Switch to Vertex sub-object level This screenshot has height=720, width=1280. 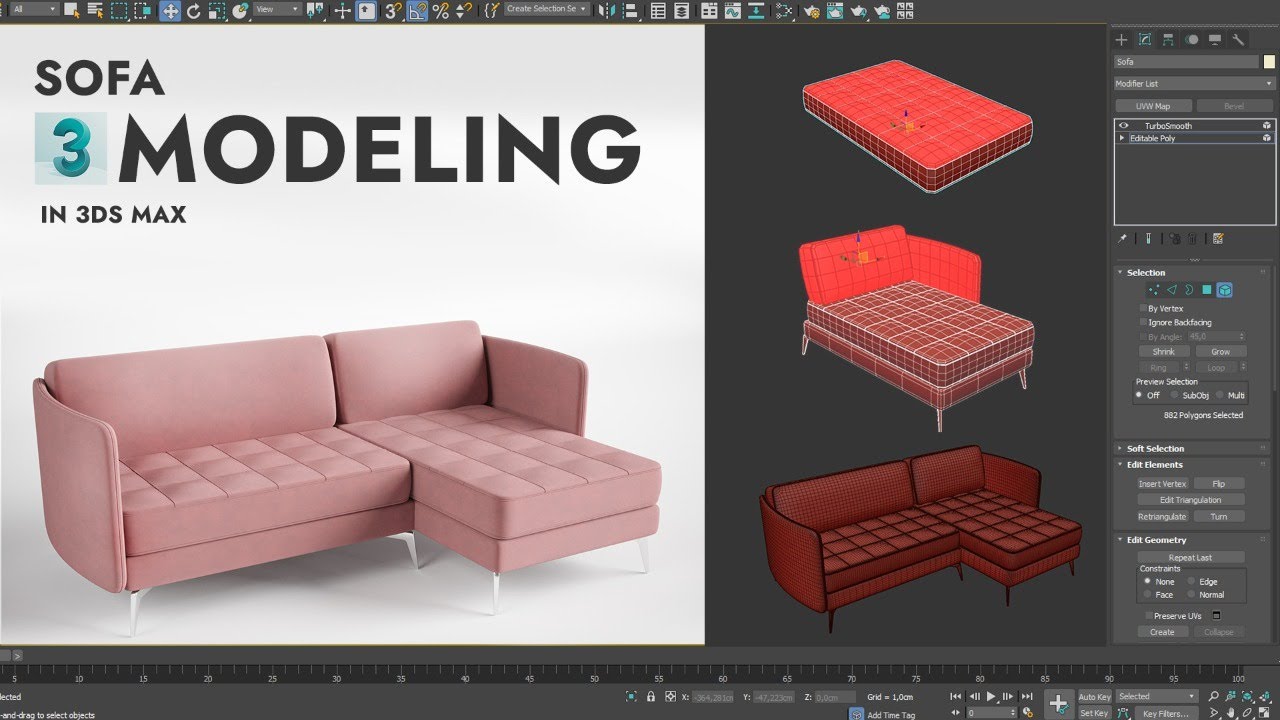click(1154, 290)
